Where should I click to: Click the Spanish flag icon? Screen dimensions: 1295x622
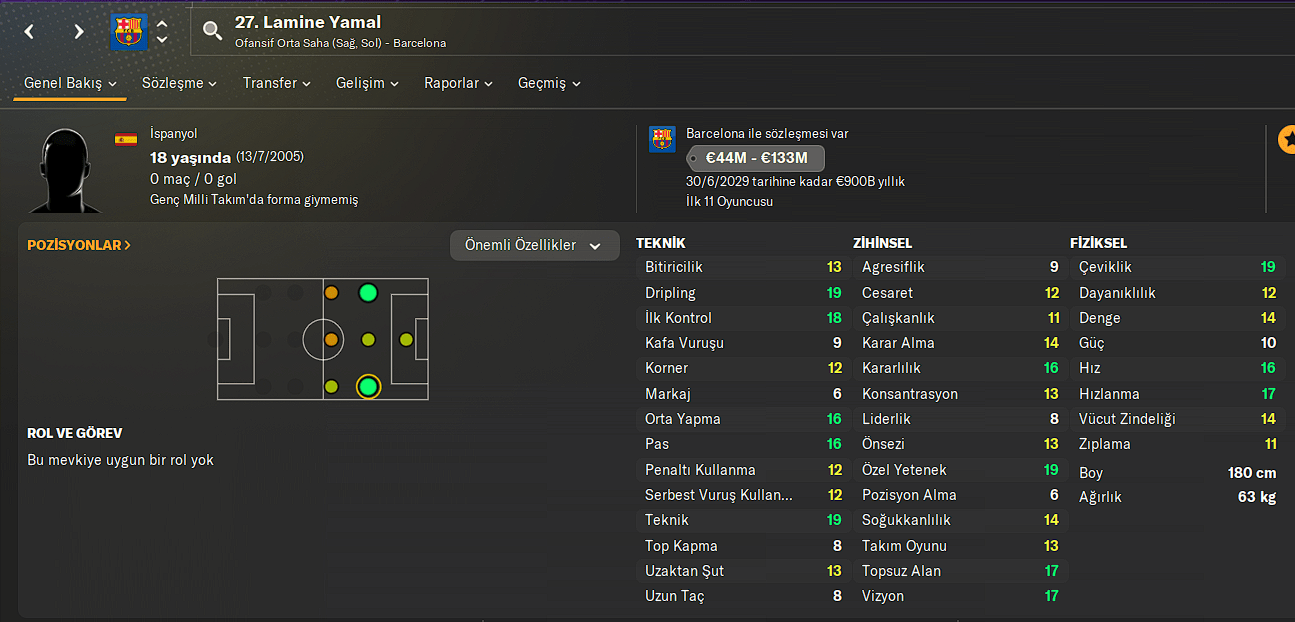click(x=126, y=139)
